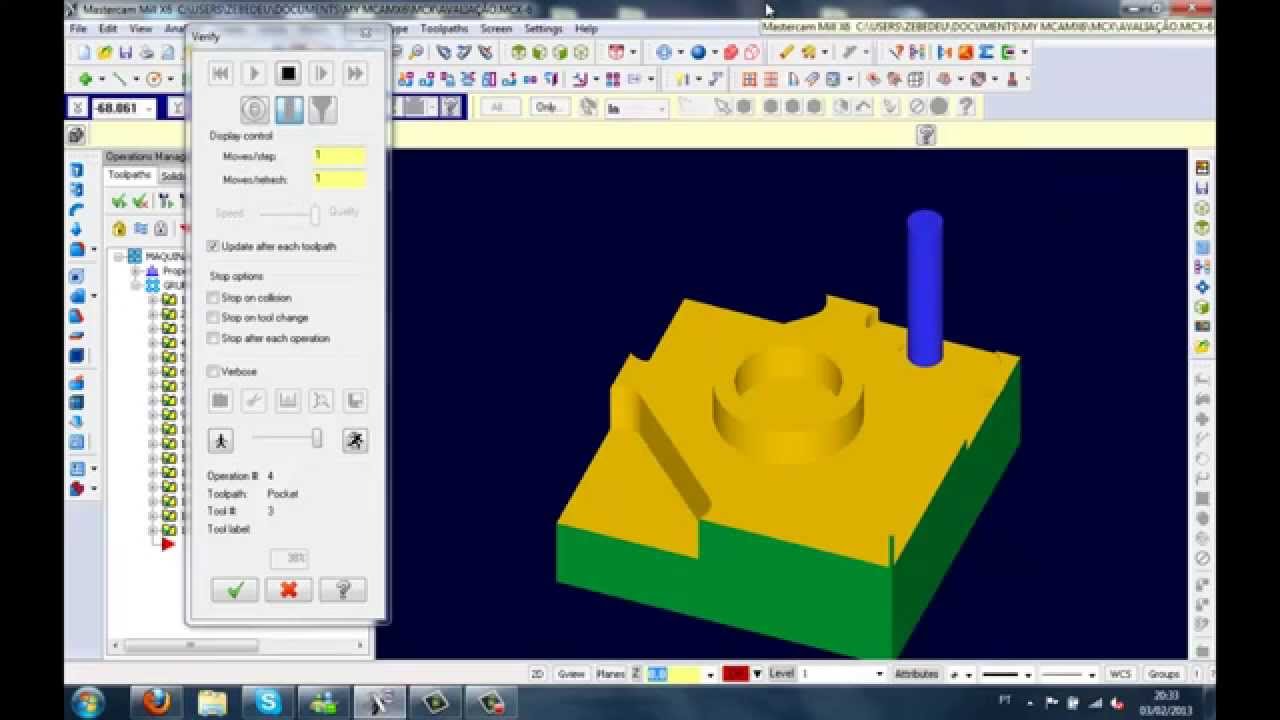Viewport: 1280px width, 720px height.
Task: Open Verify dialog help button
Action: click(x=342, y=590)
